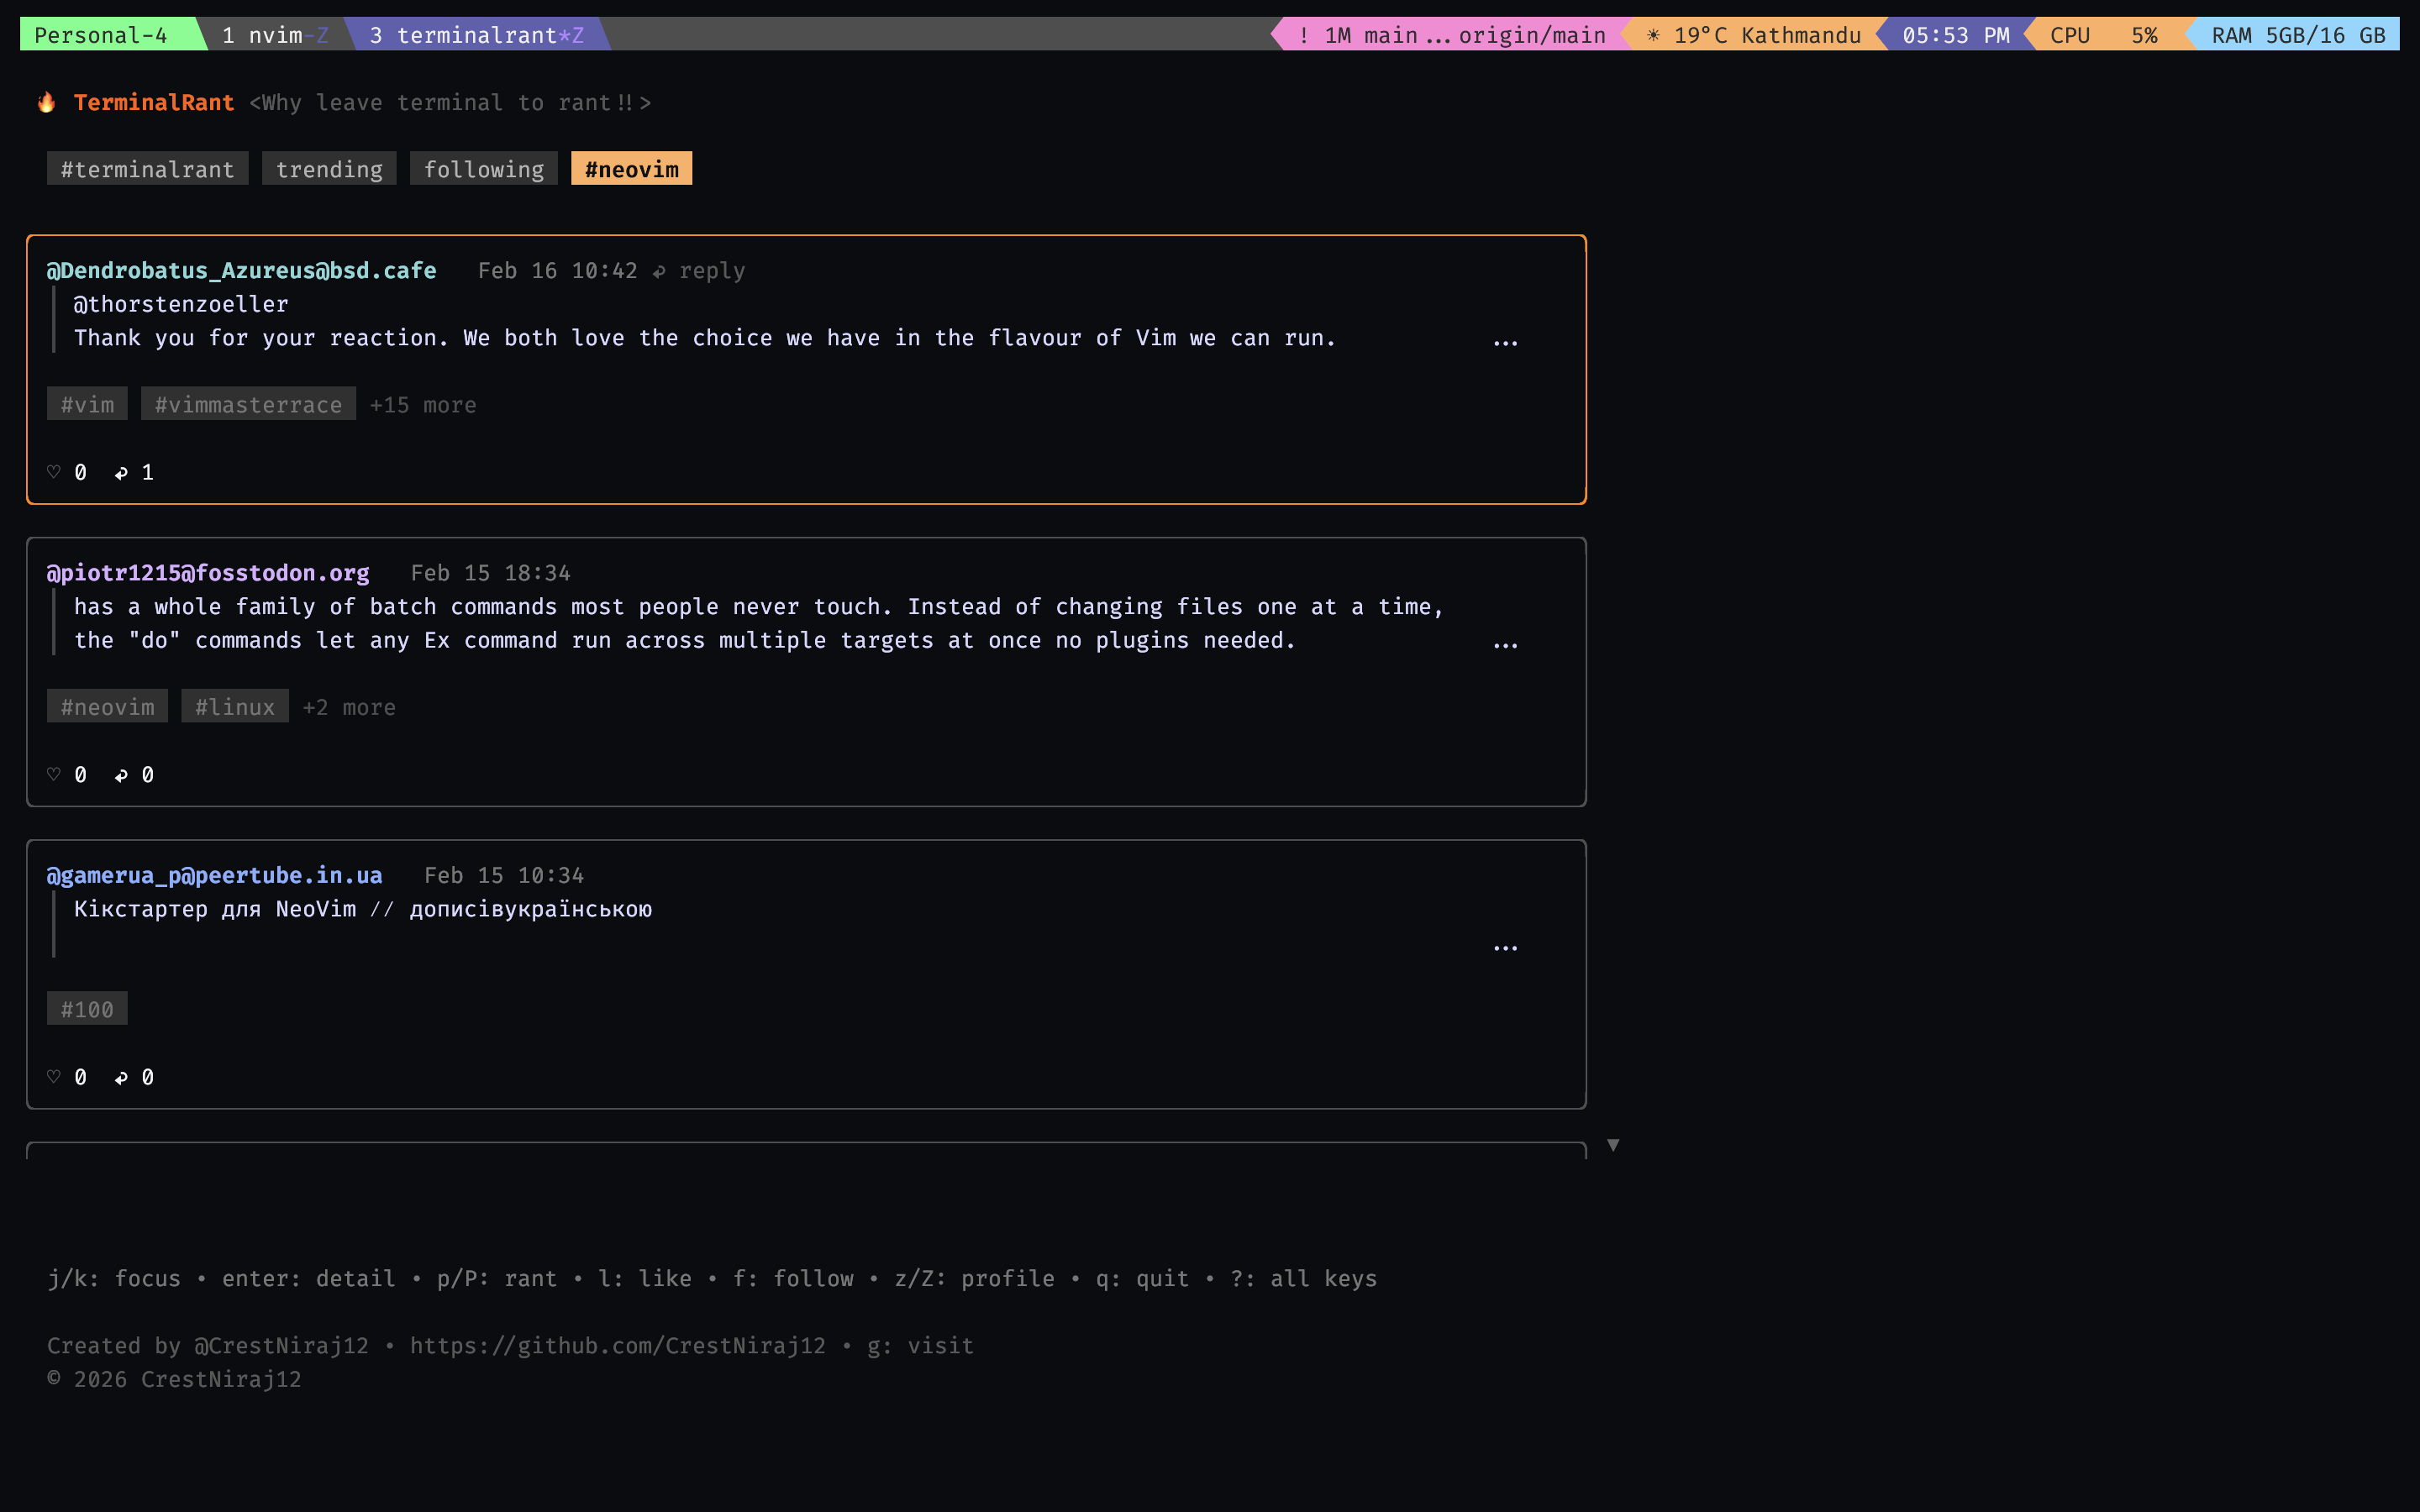Open the CrestNiraj12 GitHub link
The width and height of the screenshot is (2420, 1512).
pos(617,1345)
